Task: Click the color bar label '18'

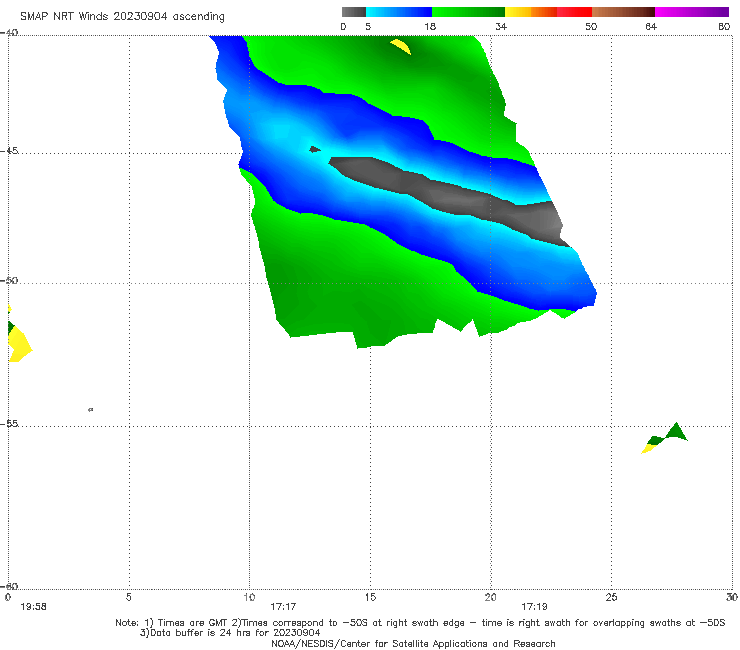Action: [429, 27]
